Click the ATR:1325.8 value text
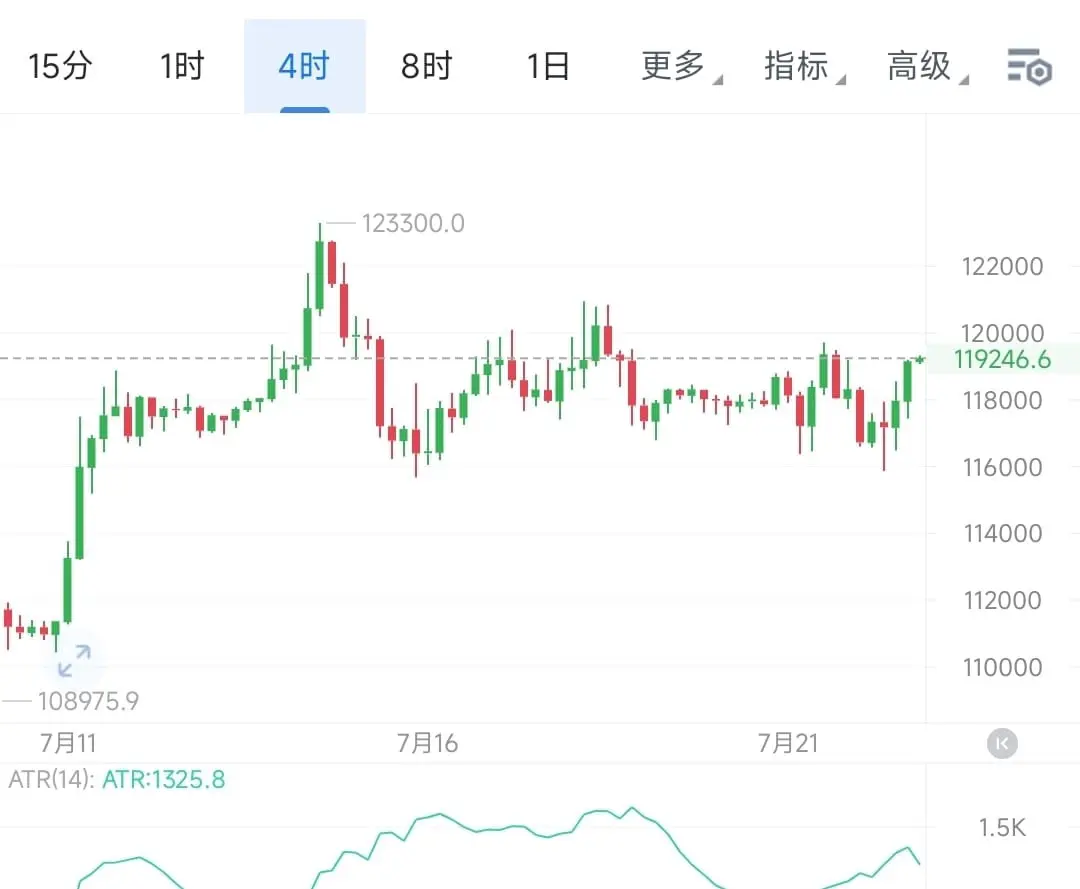This screenshot has height=889, width=1080. pyautogui.click(x=164, y=780)
